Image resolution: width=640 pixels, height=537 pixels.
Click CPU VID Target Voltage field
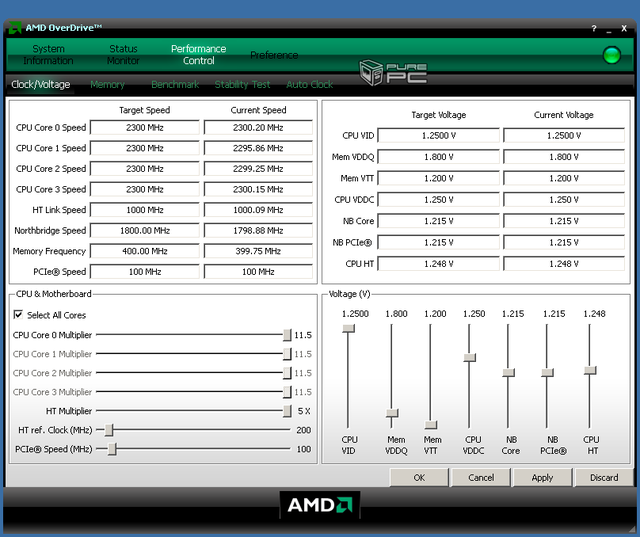[x=438, y=135]
